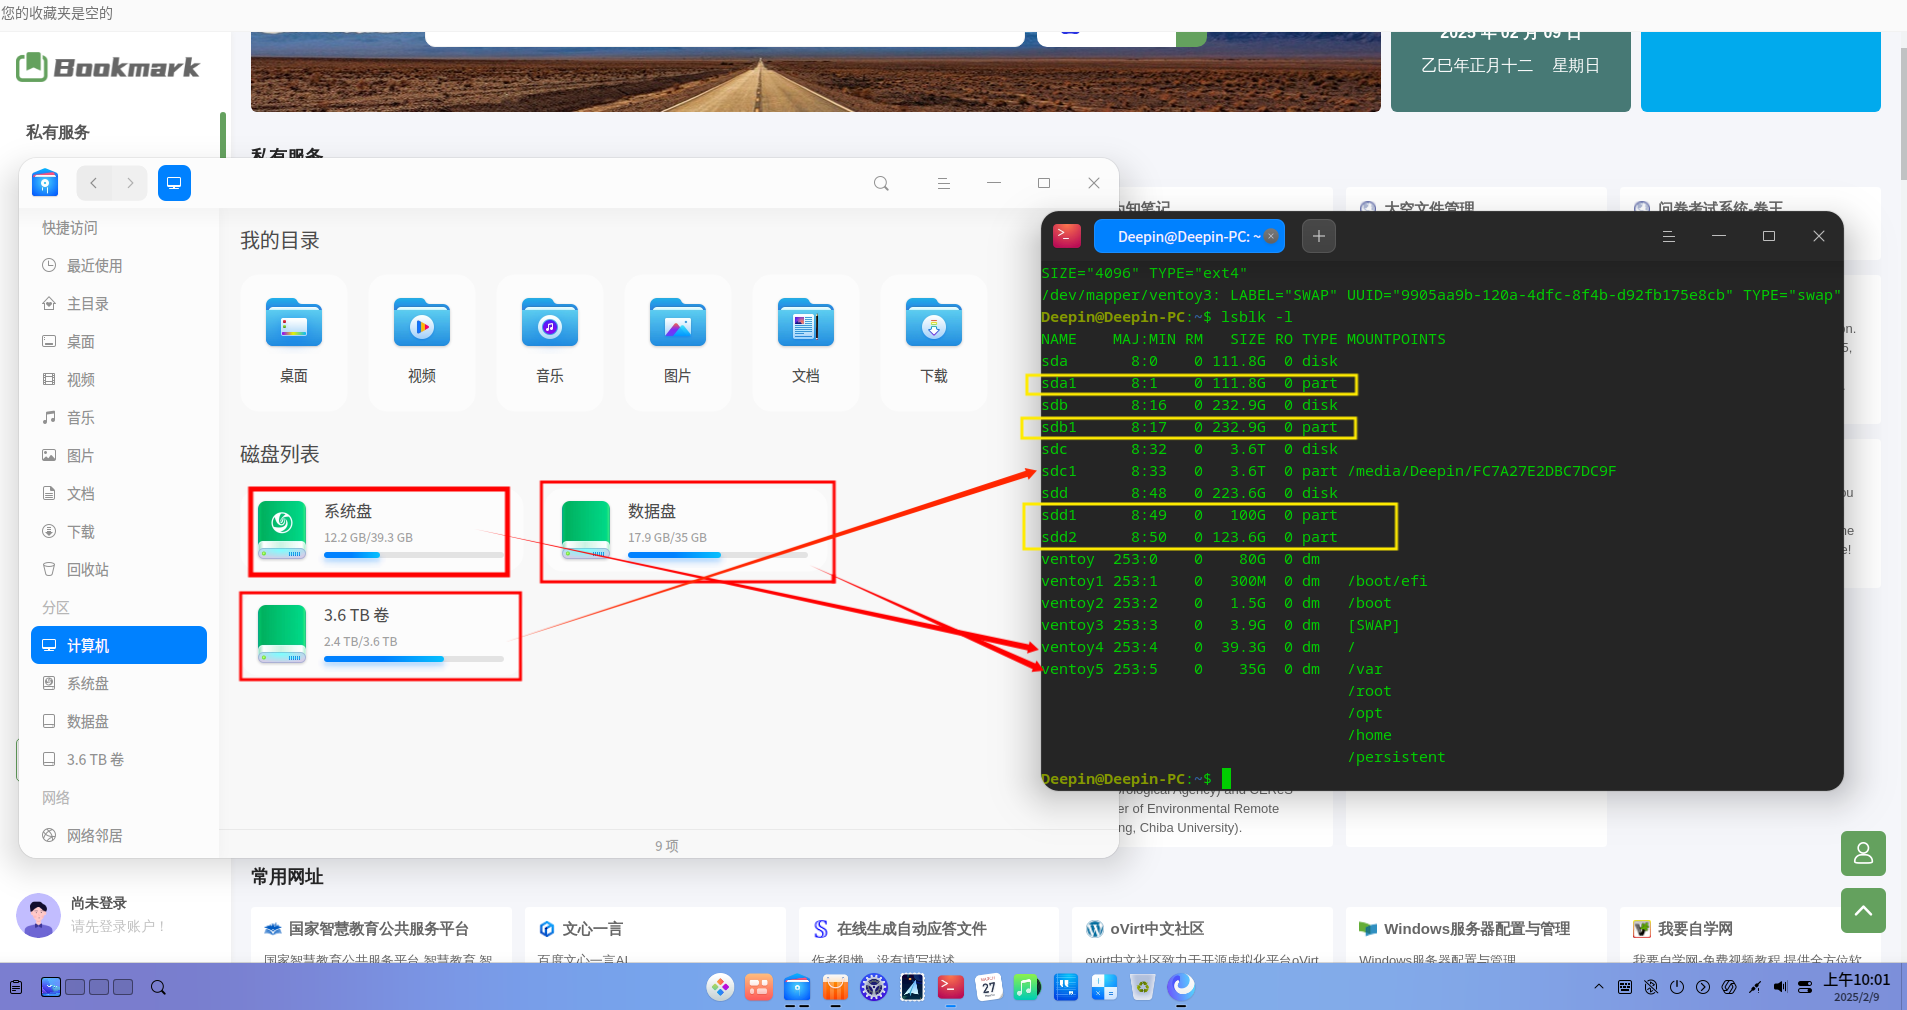Open the 桌面 folder in 我的目录

293,341
